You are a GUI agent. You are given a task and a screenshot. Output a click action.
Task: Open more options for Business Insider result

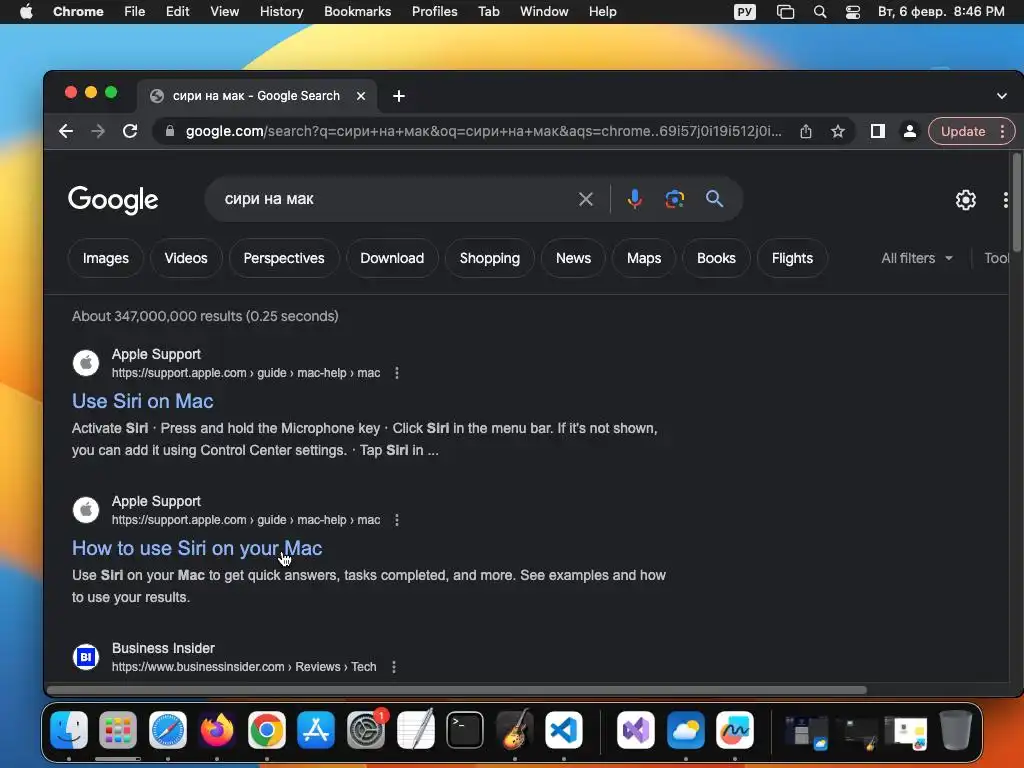pos(393,667)
